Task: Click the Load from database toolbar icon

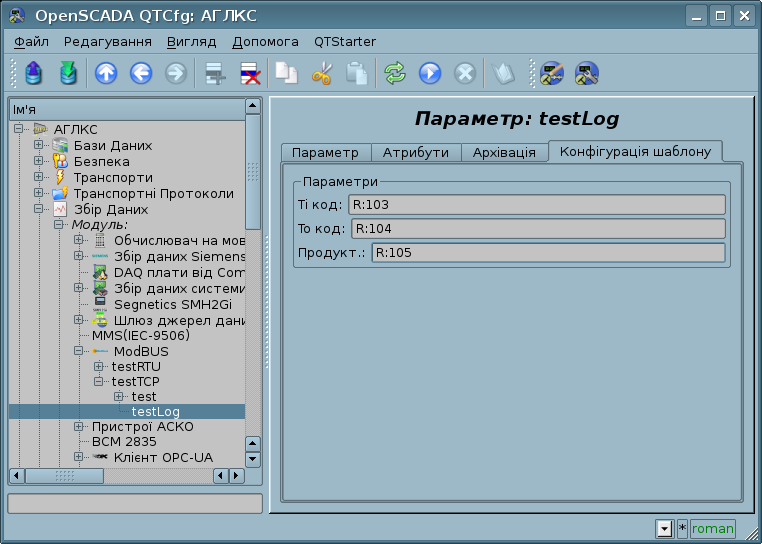Action: tap(34, 73)
